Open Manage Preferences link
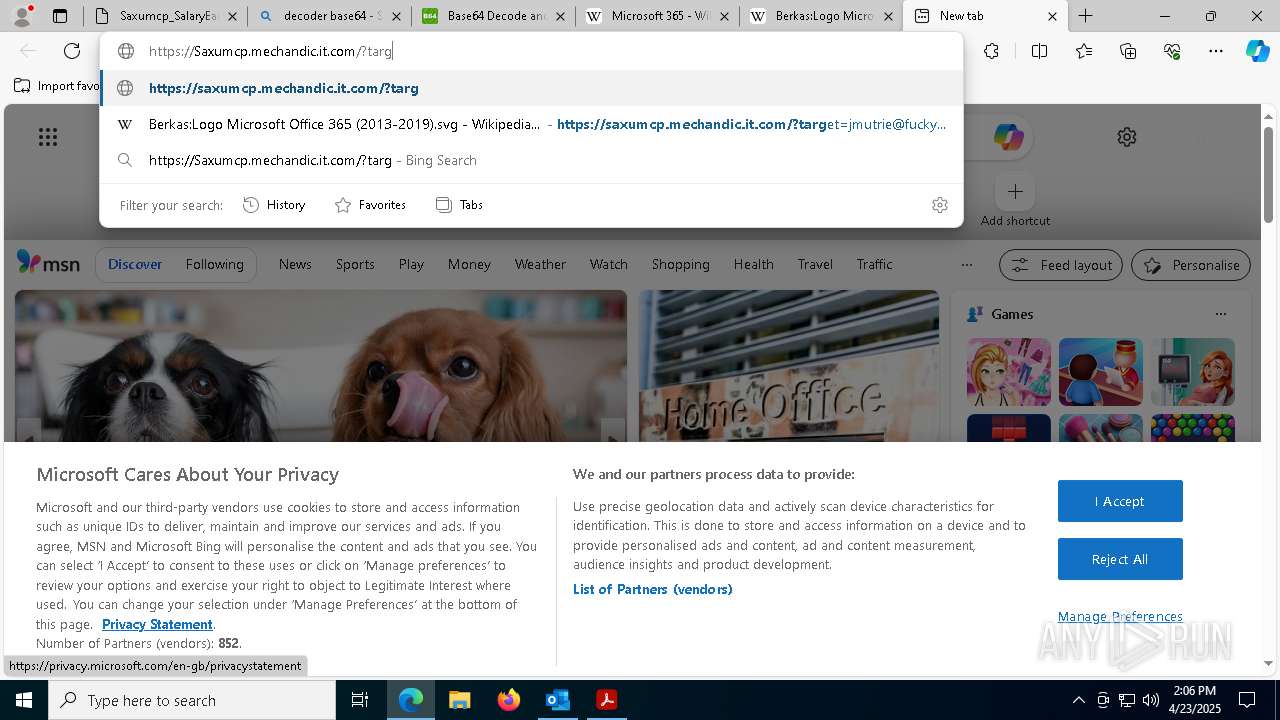This screenshot has height=720, width=1280. point(1120,616)
